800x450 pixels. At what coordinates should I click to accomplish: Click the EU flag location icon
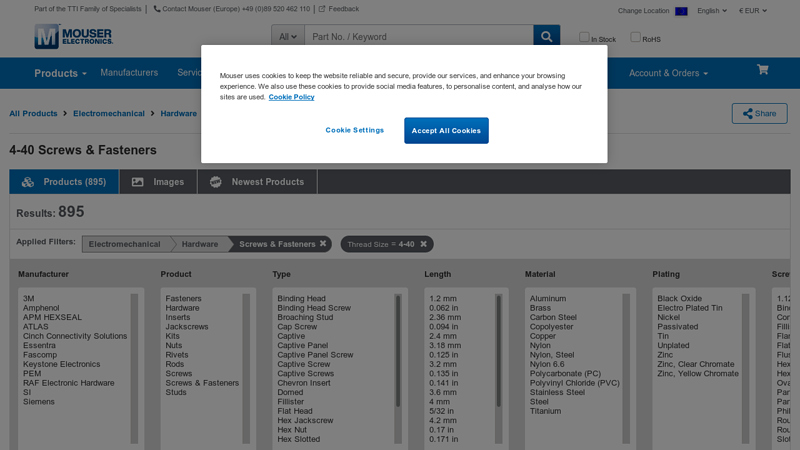click(681, 11)
